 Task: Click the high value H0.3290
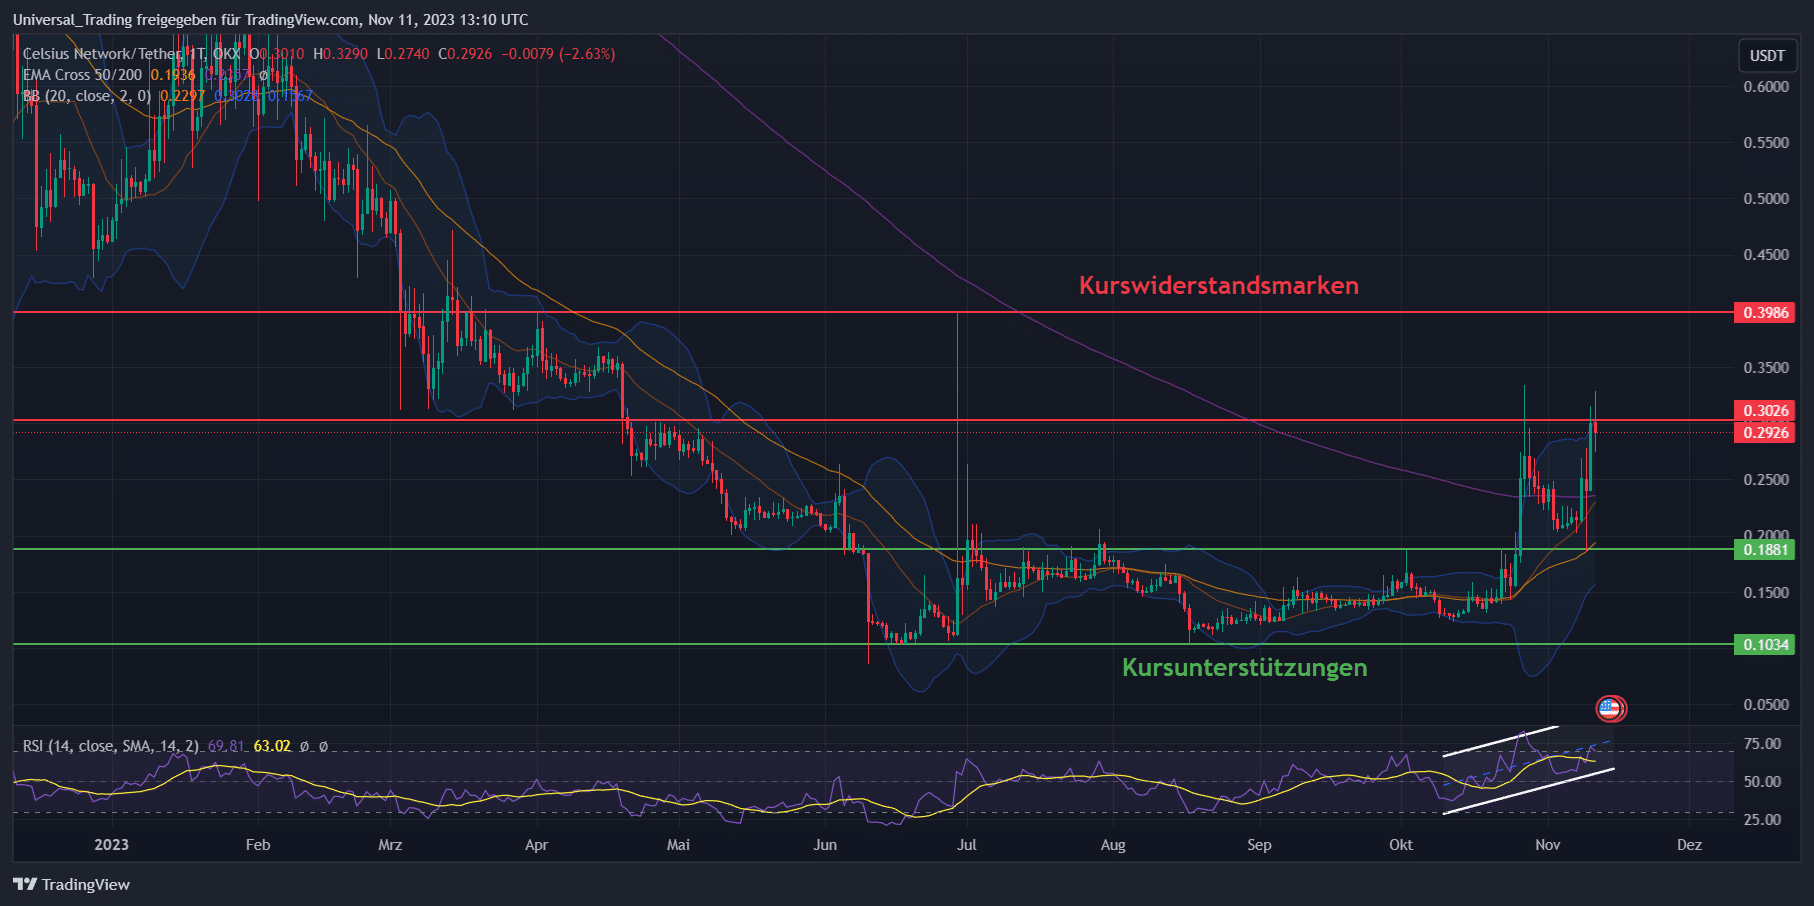click(x=340, y=54)
